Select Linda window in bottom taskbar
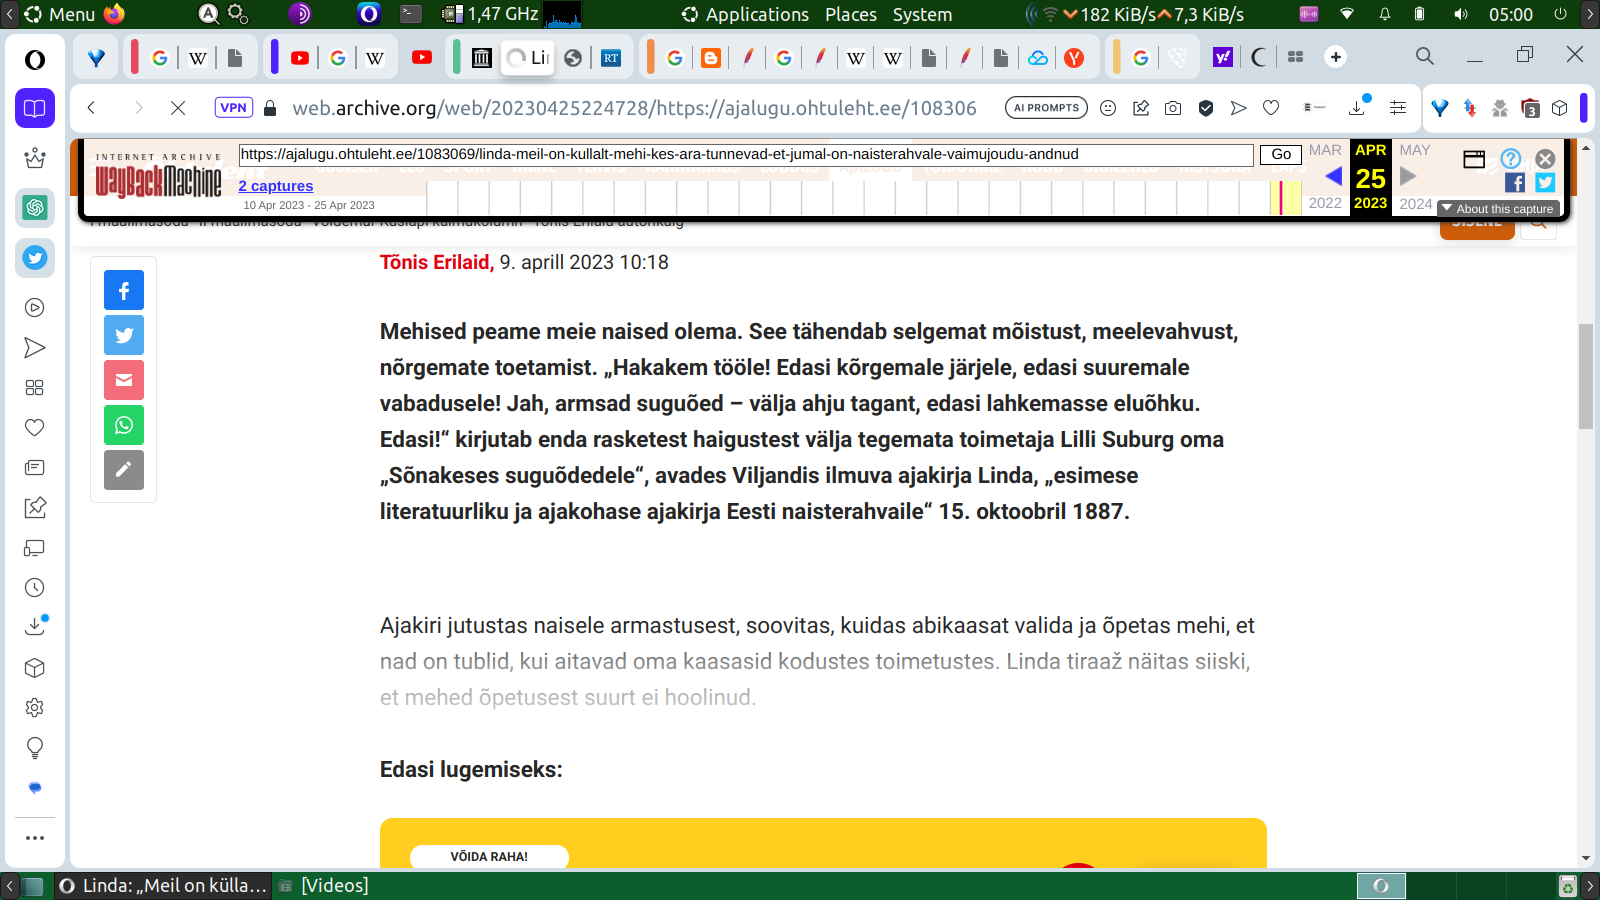This screenshot has height=900, width=1600. pyautogui.click(x=163, y=885)
